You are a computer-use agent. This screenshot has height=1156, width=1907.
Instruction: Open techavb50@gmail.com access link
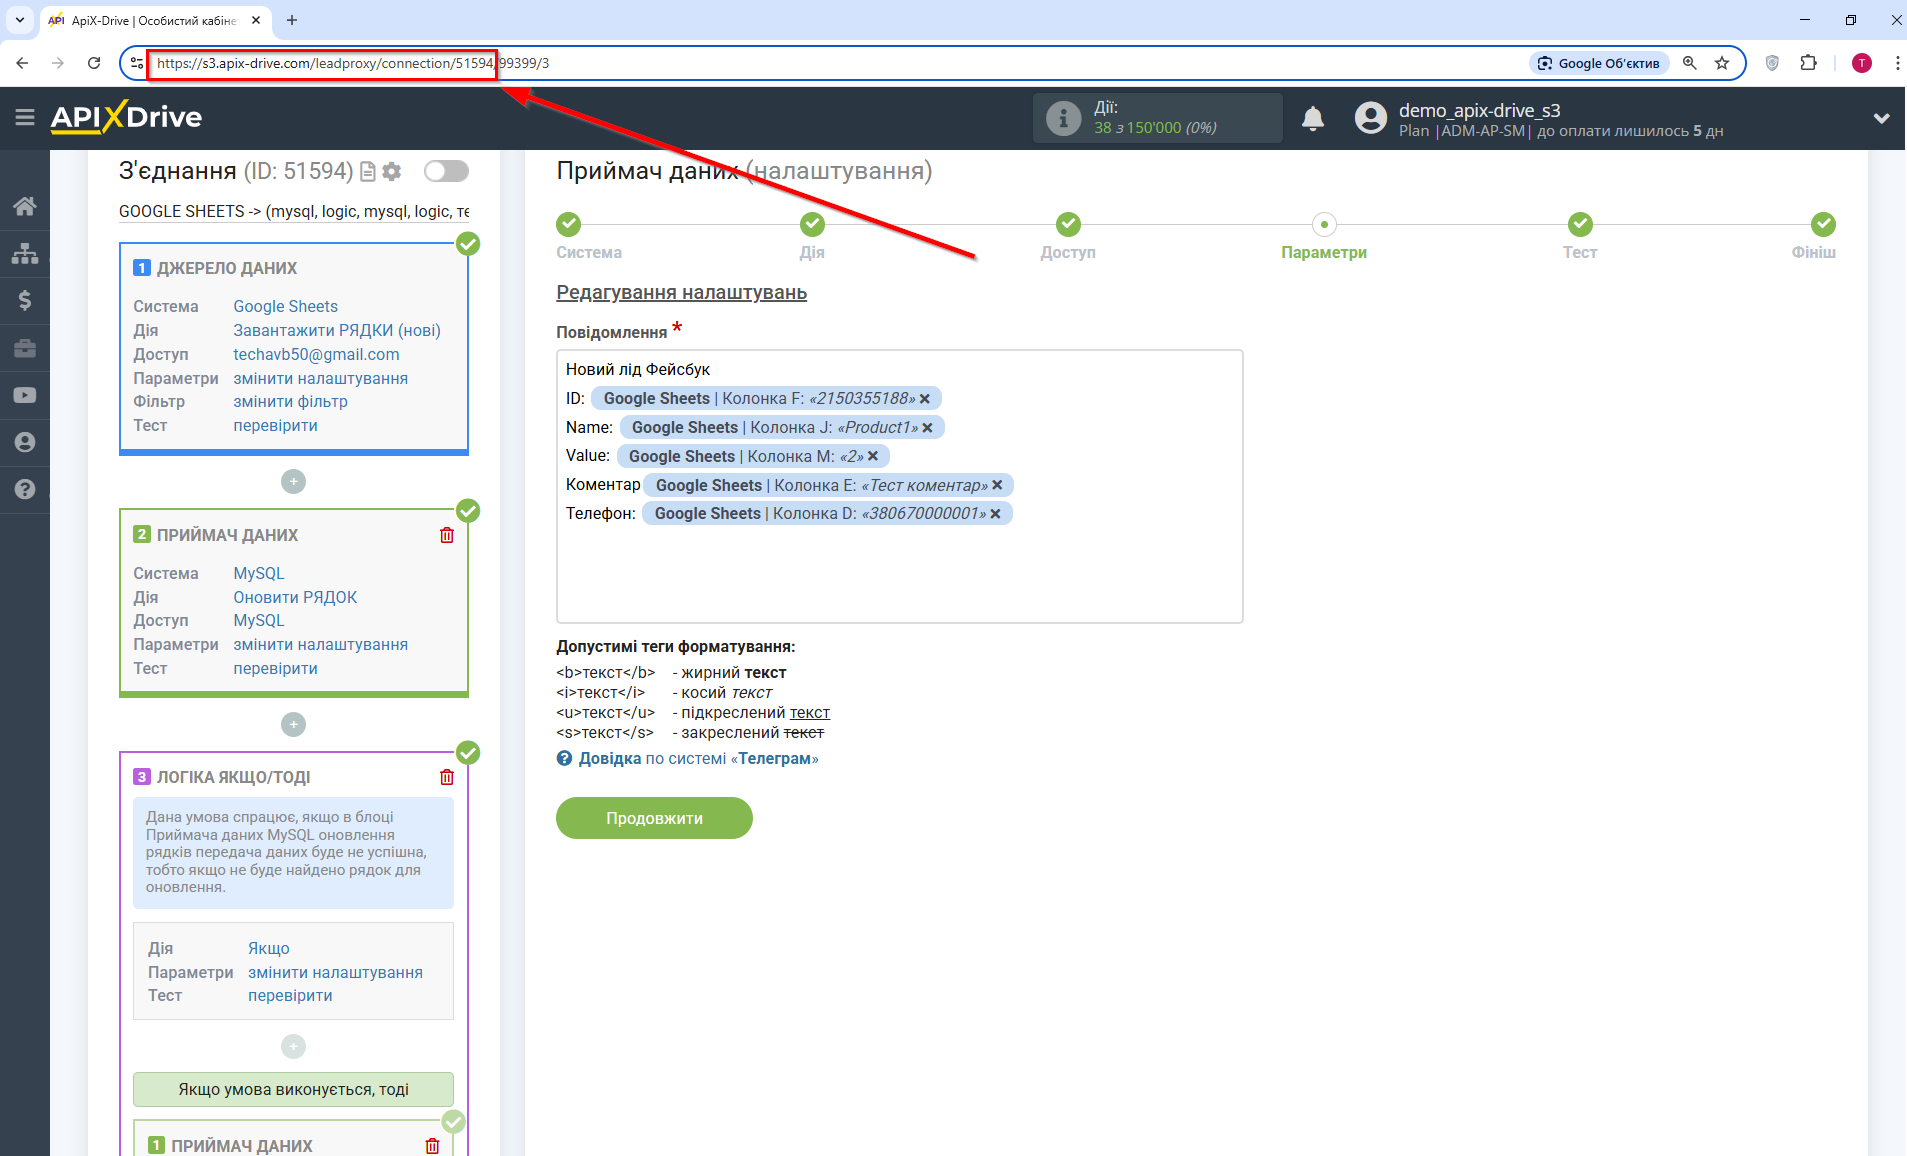(x=316, y=354)
